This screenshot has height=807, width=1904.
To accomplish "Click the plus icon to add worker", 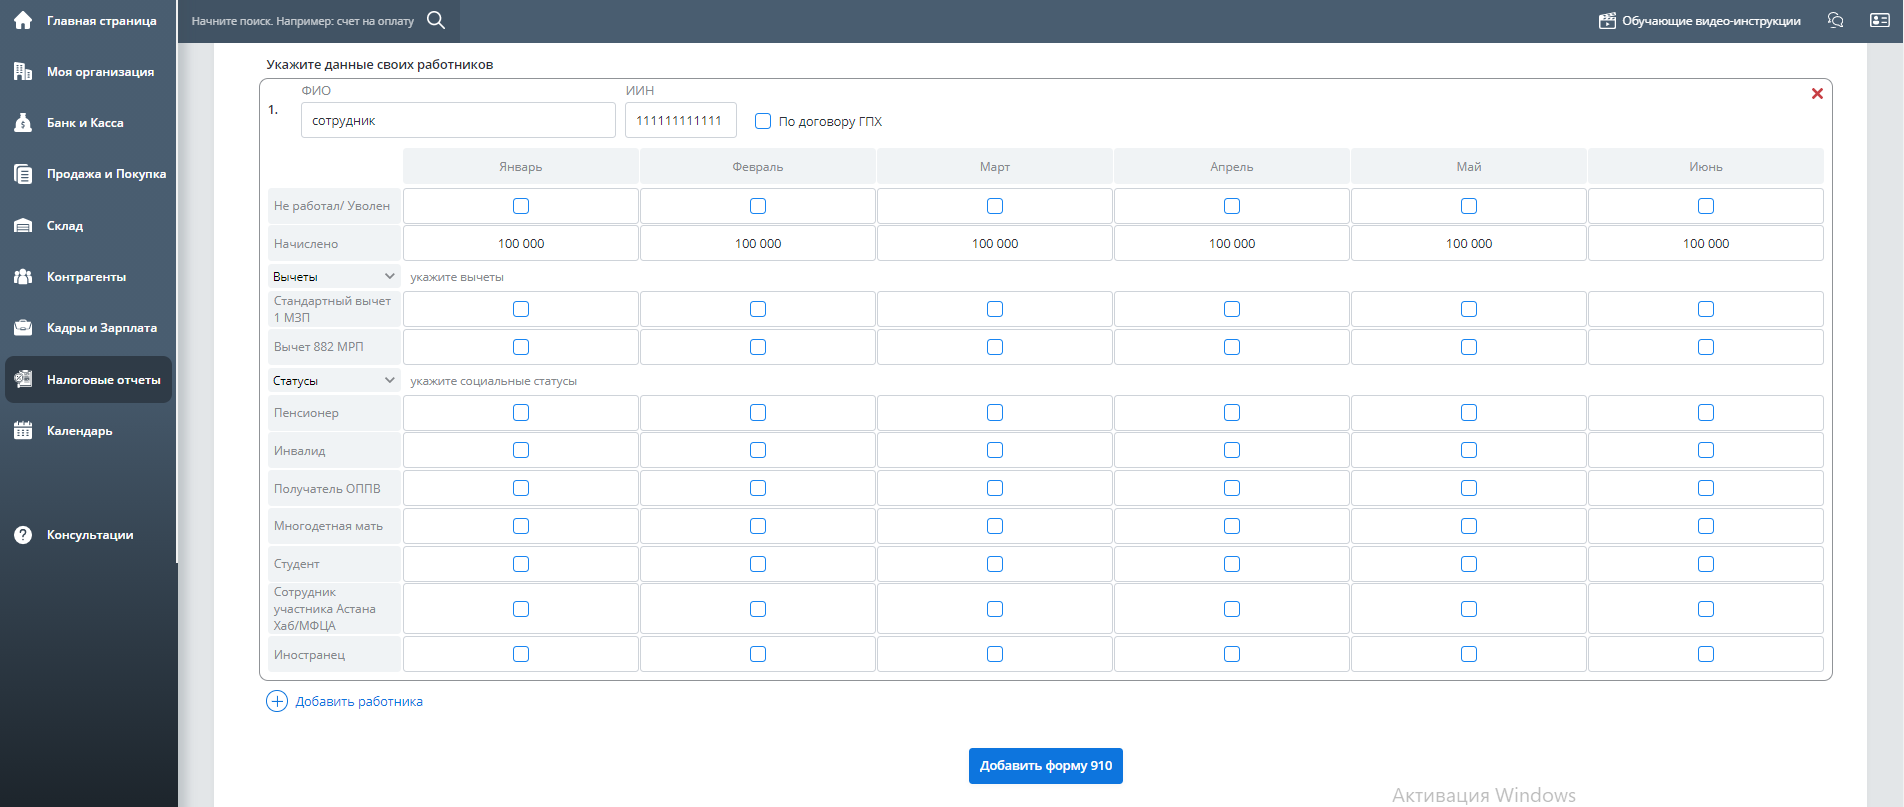I will point(277,701).
